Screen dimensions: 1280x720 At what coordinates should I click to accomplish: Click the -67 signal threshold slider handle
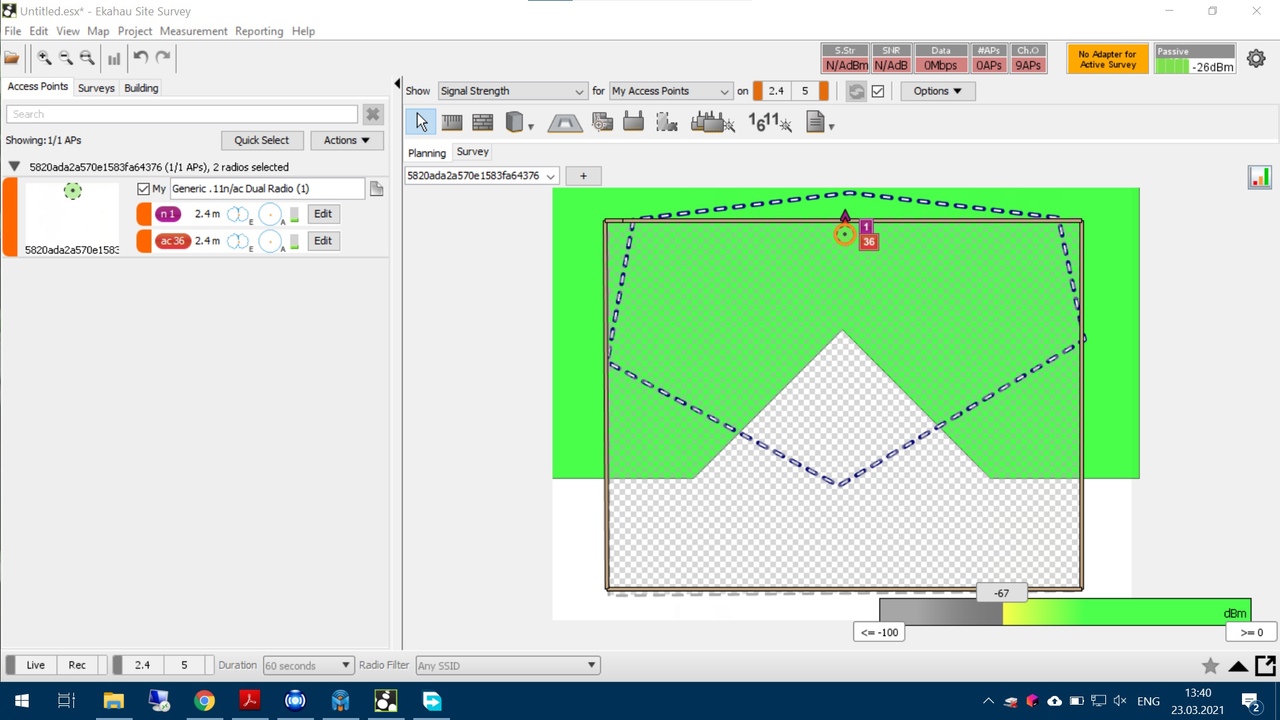pos(1001,593)
